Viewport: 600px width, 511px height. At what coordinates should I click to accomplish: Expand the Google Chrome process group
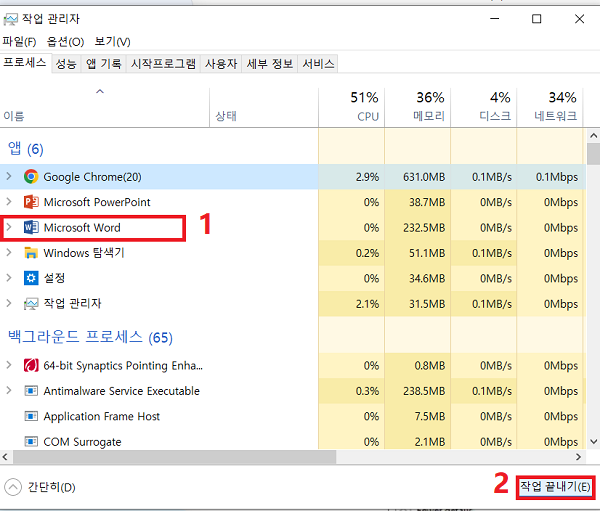tap(9, 176)
